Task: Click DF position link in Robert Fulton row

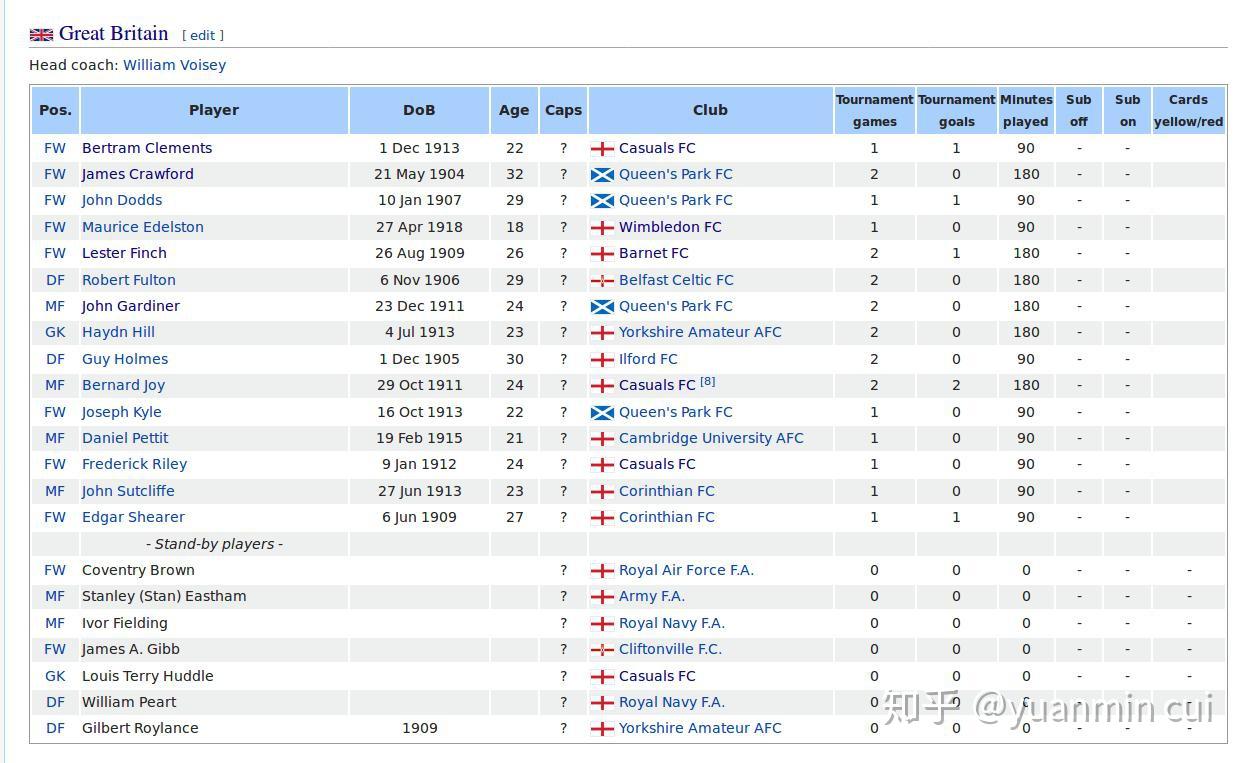Action: tap(55, 280)
